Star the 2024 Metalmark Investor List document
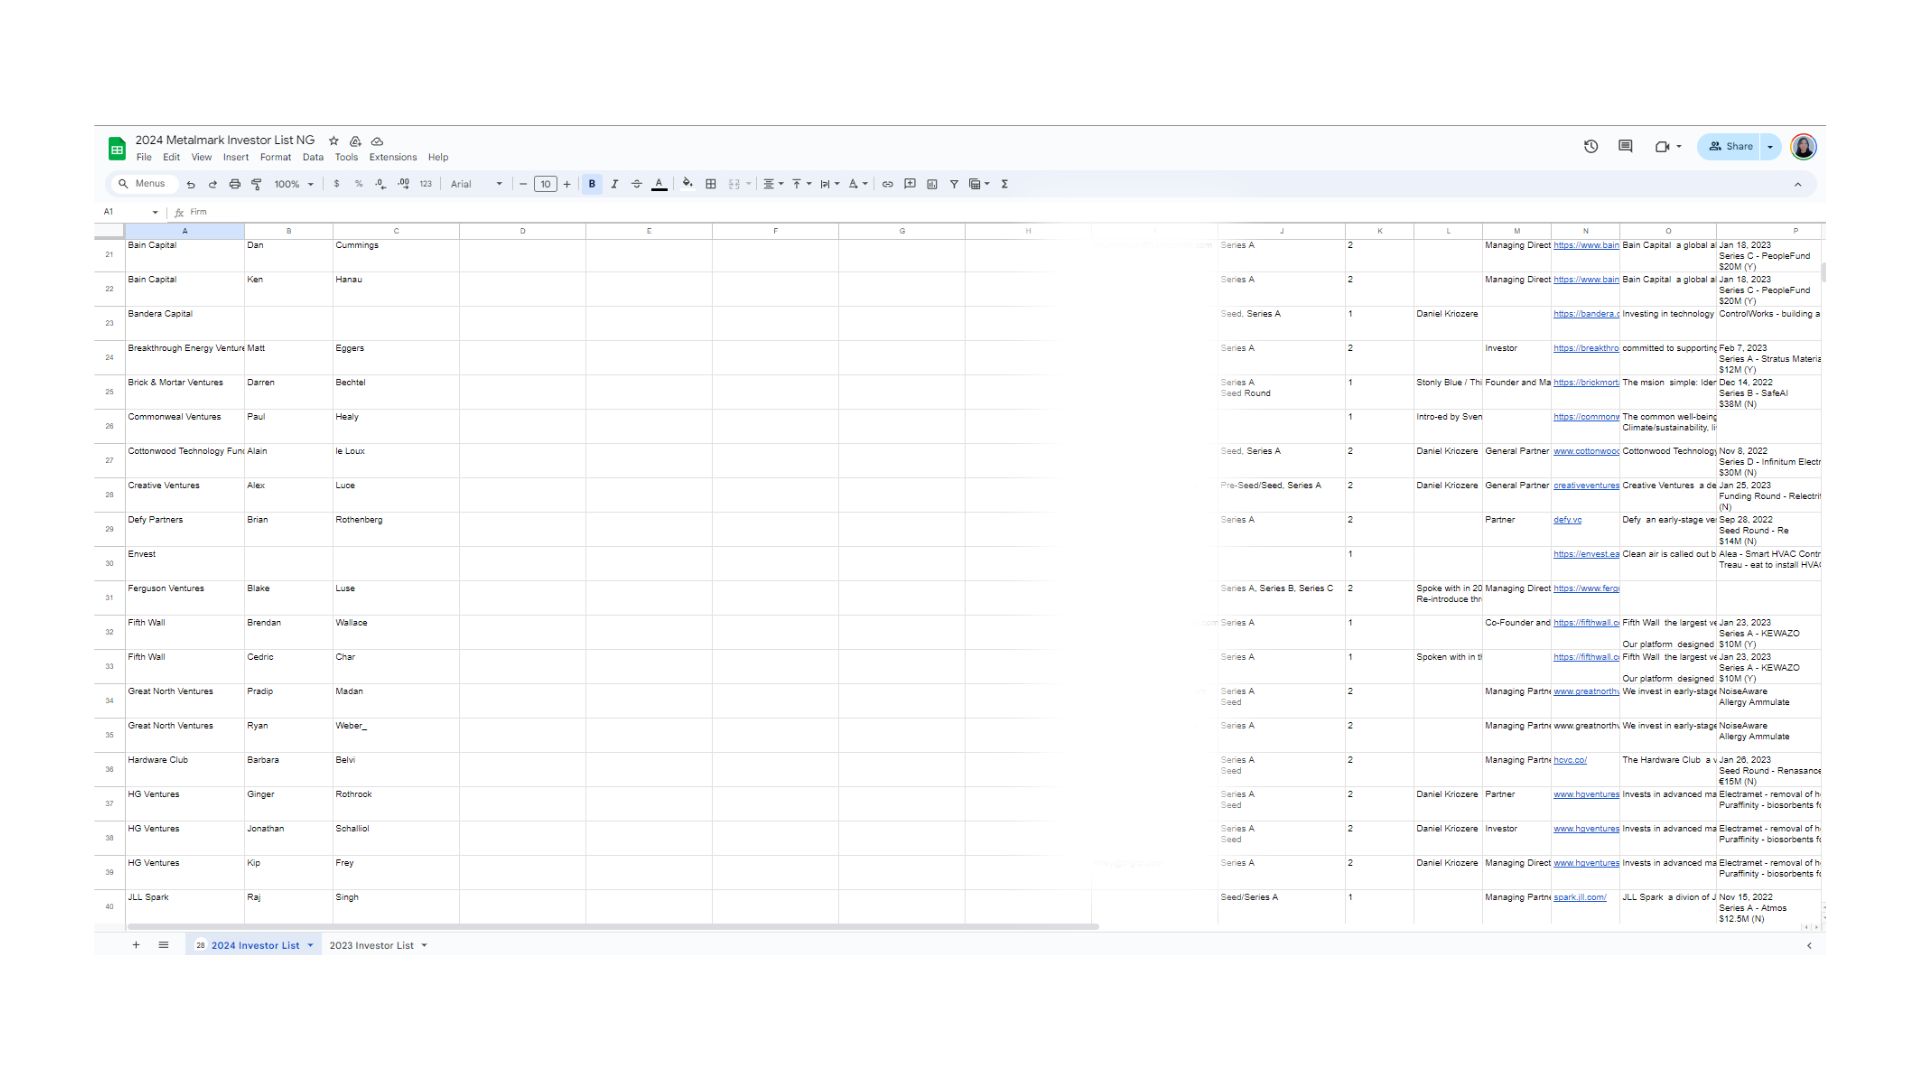Viewport: 1920px width, 1080px height. [334, 141]
